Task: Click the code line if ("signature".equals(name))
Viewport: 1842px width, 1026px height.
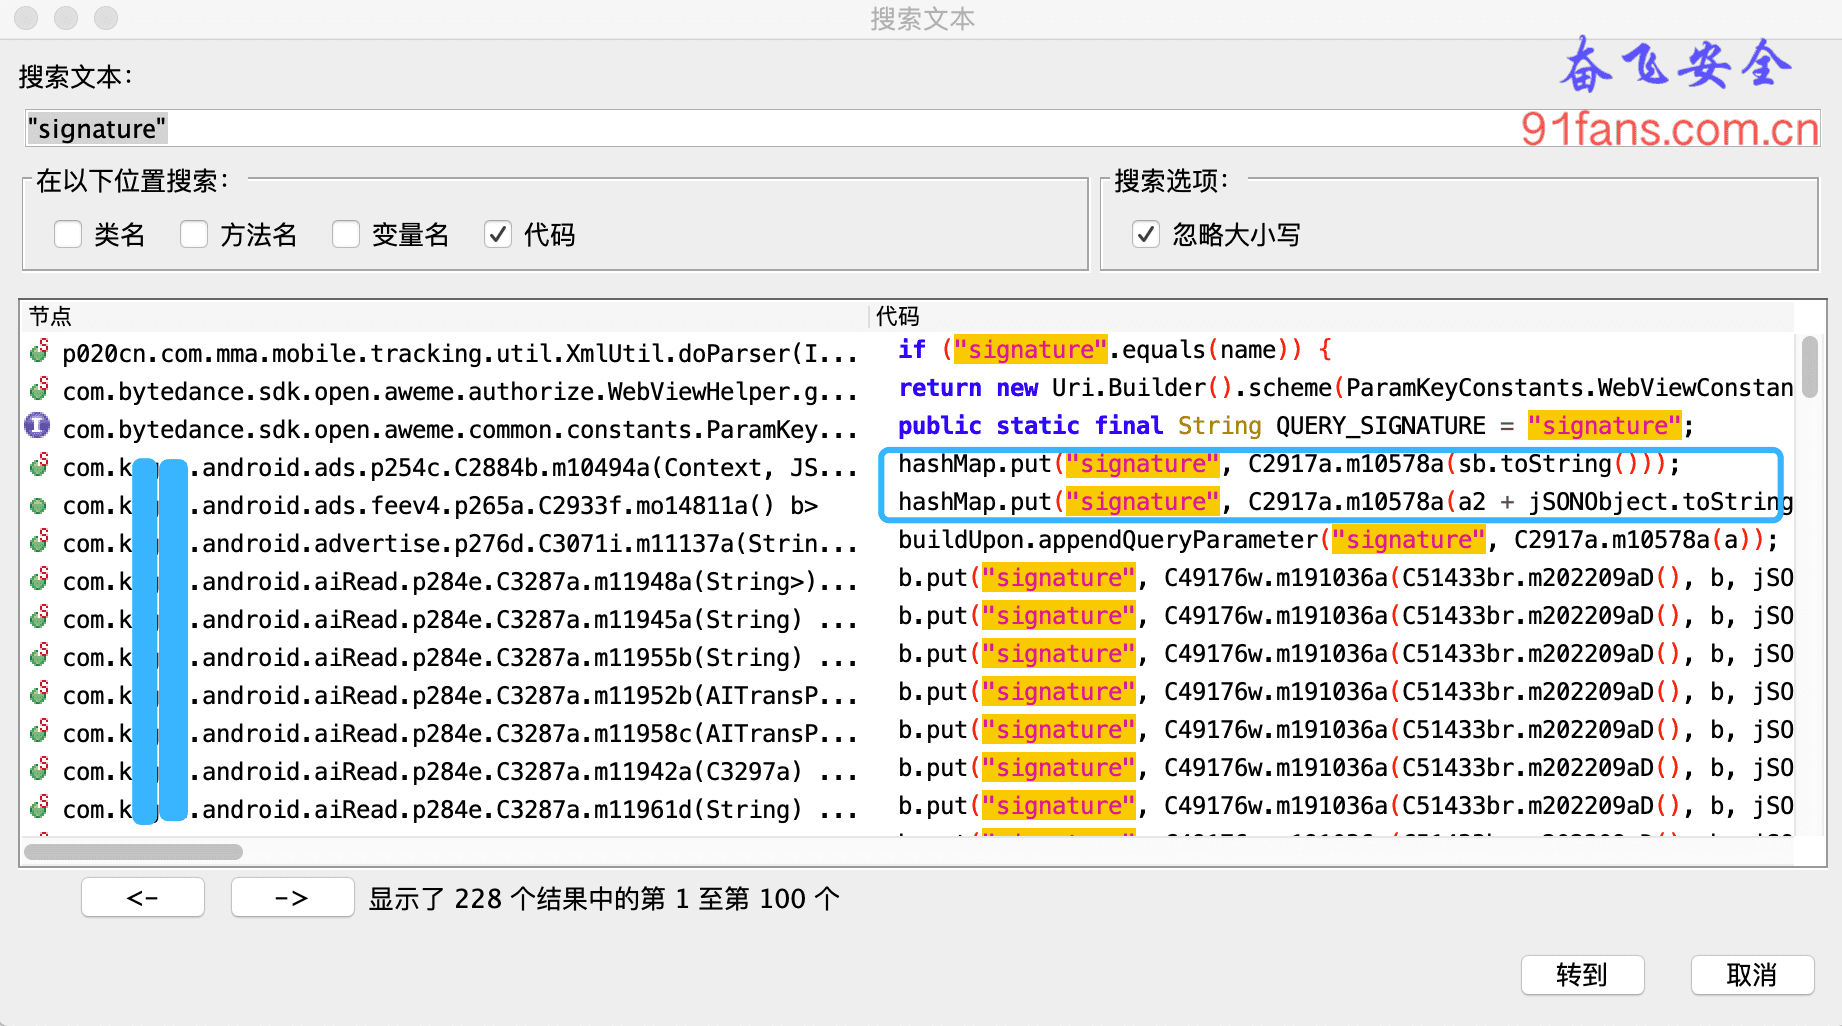Action: (x=1115, y=350)
